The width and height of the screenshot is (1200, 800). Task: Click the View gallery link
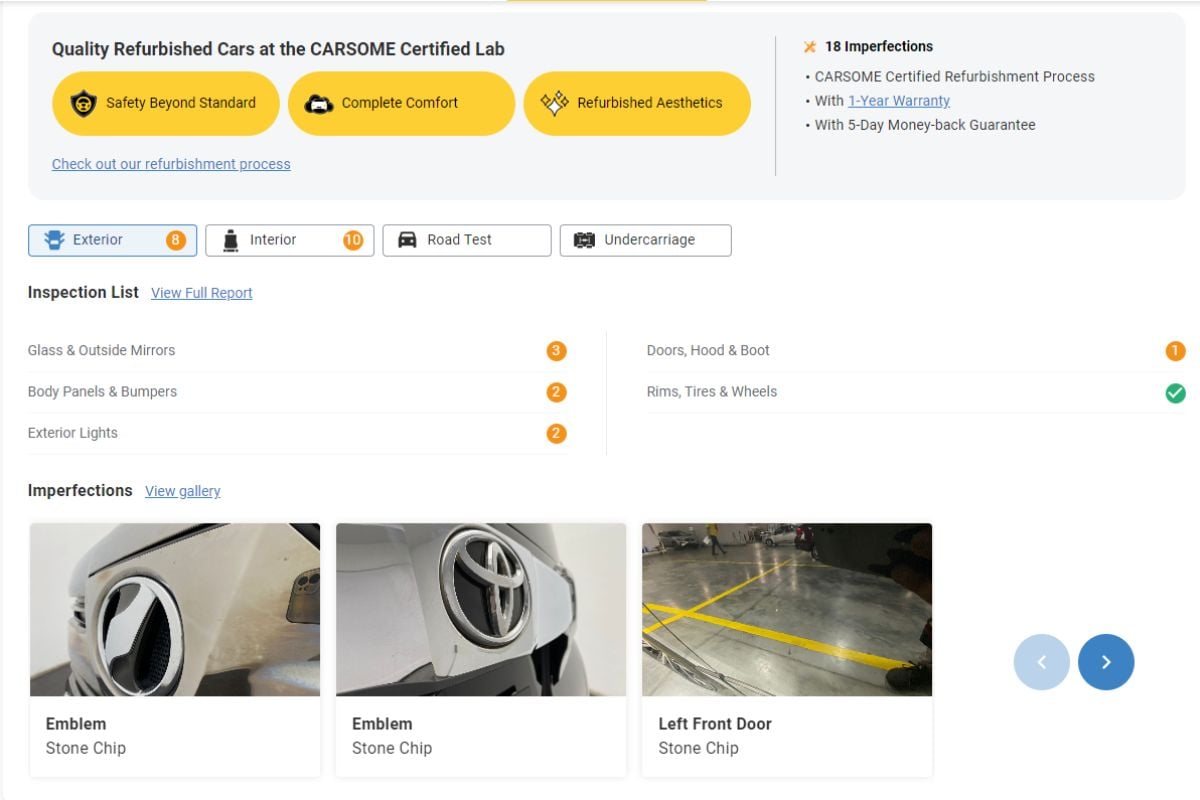[183, 490]
